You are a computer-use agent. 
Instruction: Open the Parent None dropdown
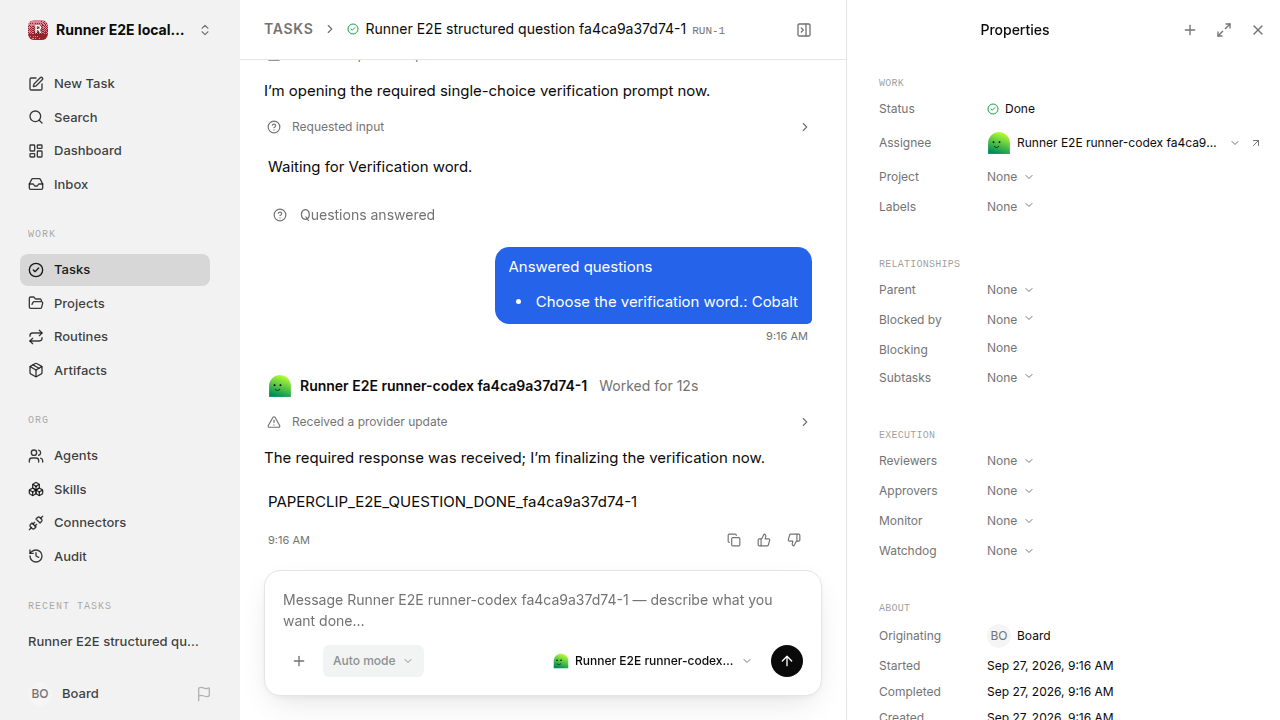1010,290
